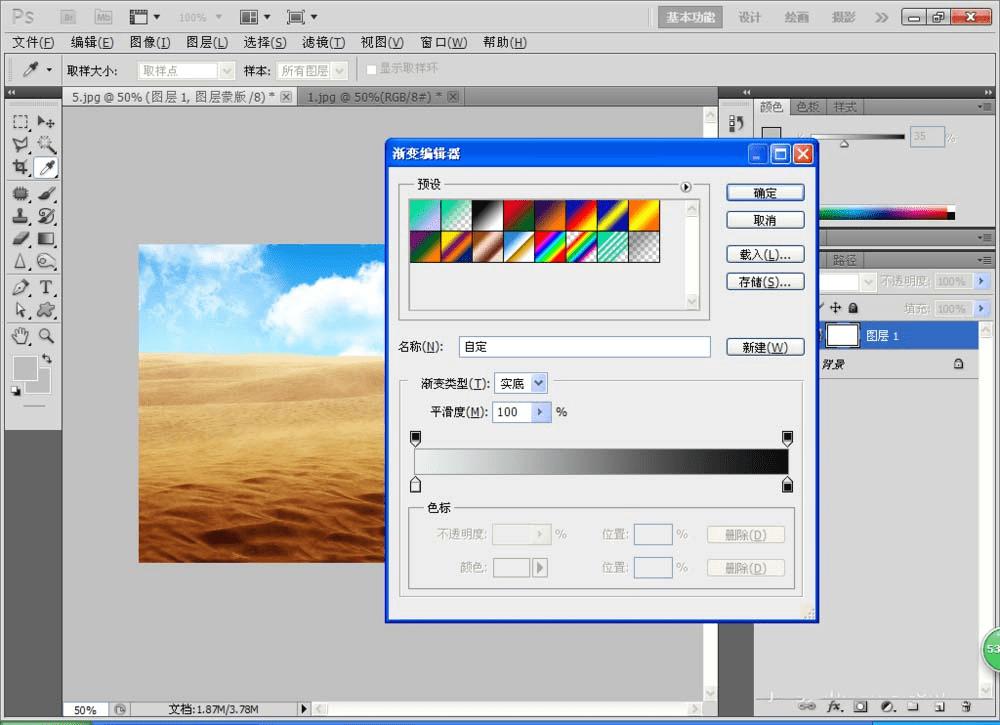Activate the Pen tool
This screenshot has height=725, width=1000.
(x=20, y=288)
